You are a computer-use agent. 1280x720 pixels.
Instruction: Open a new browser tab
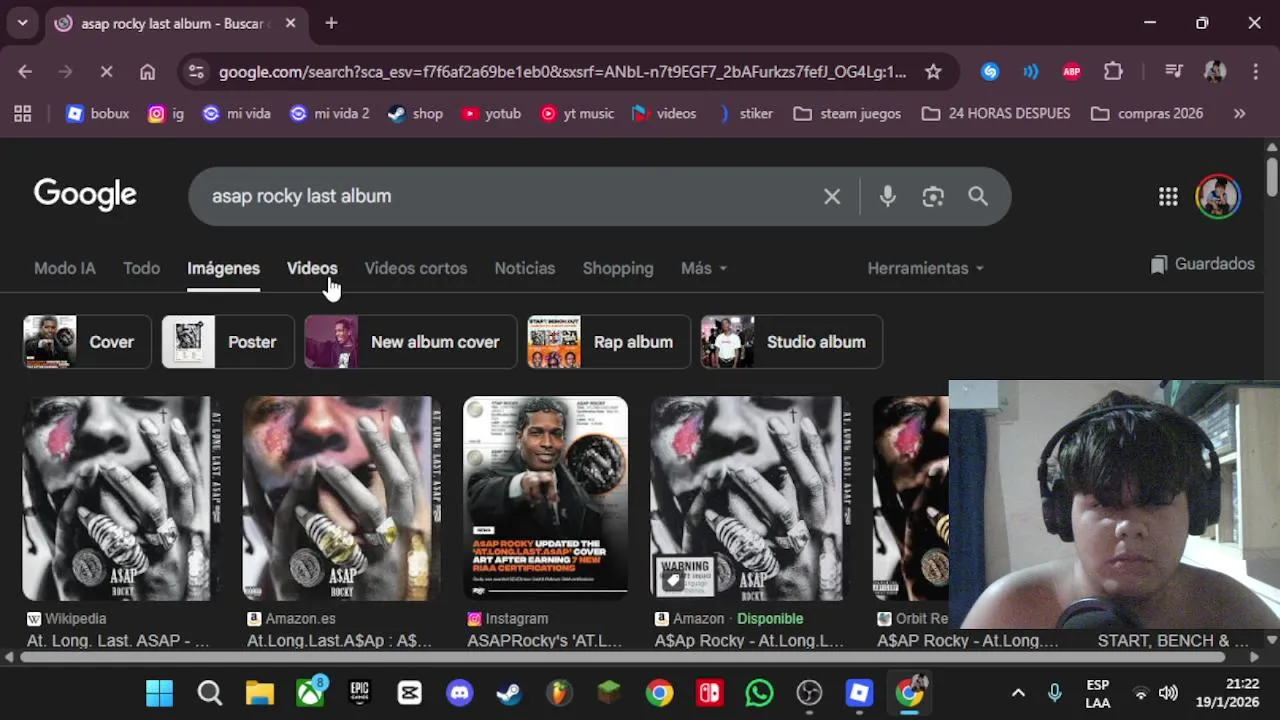(331, 23)
